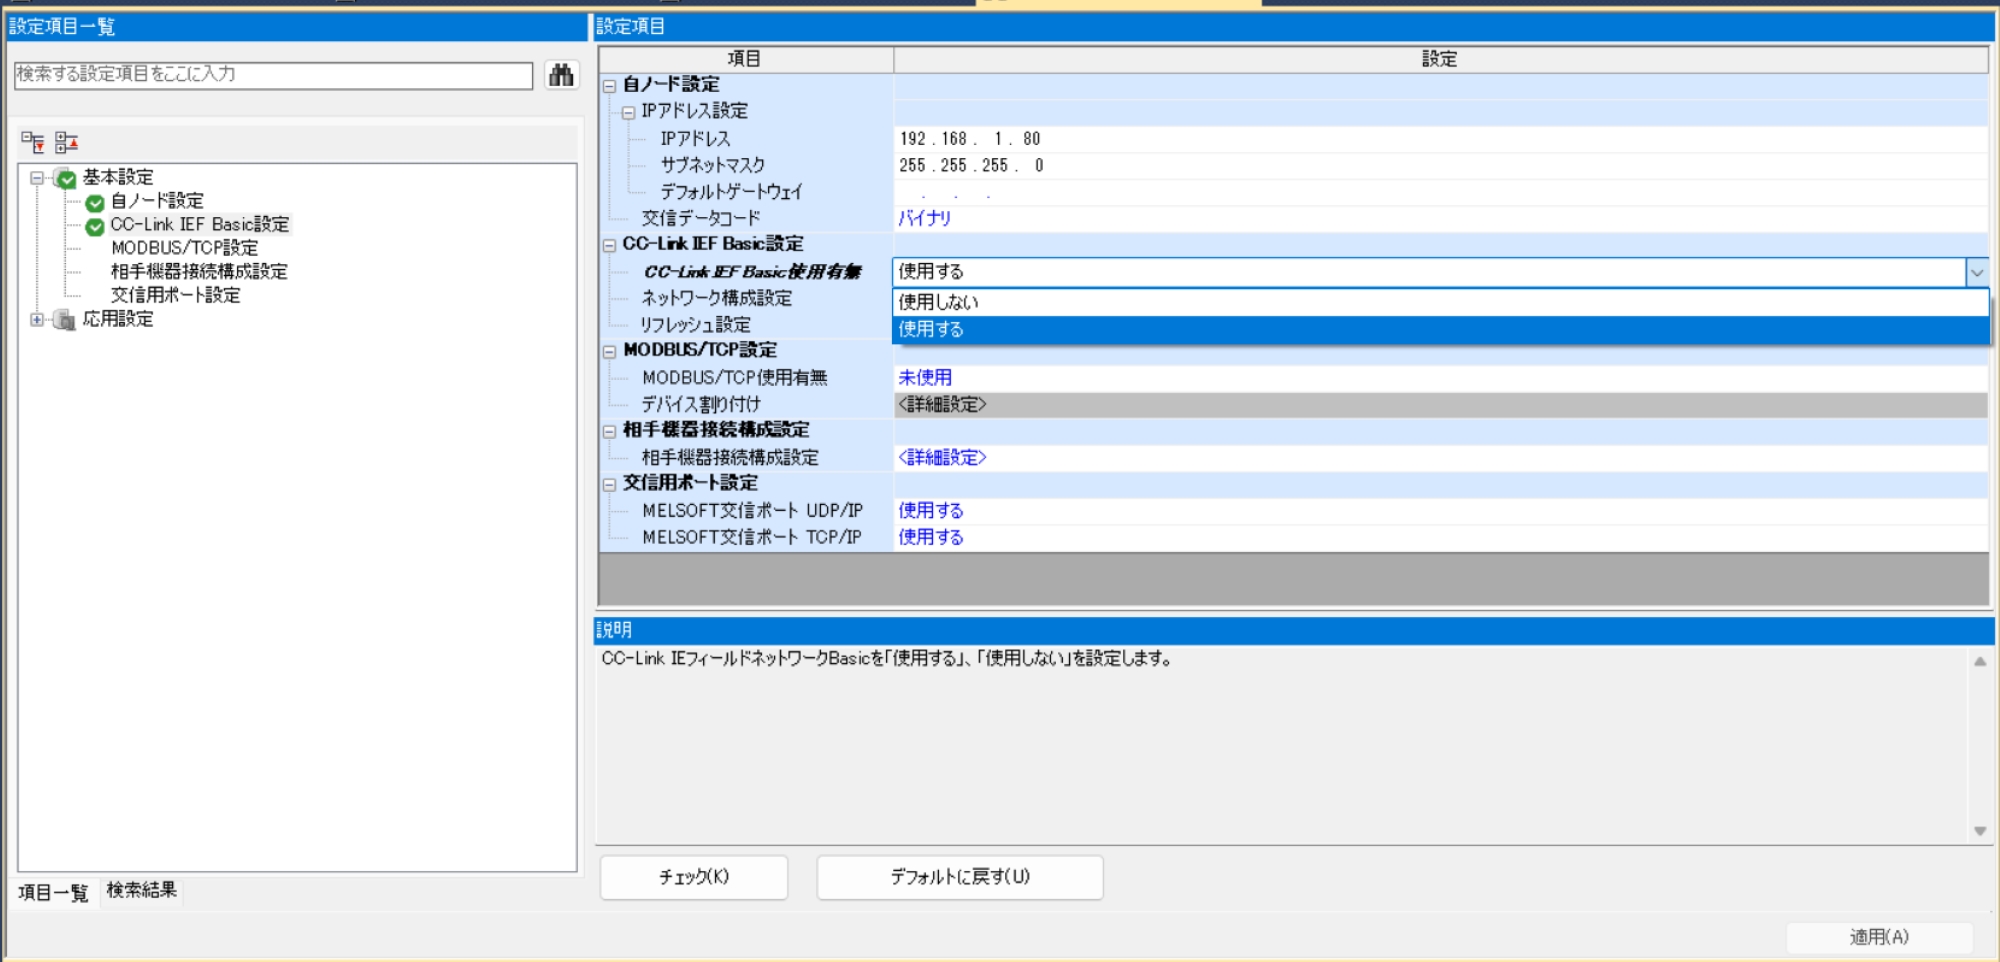Toggle MELSOFT交信ポート TCP/IP setting
The width and height of the screenshot is (2000, 962).
tap(930, 537)
